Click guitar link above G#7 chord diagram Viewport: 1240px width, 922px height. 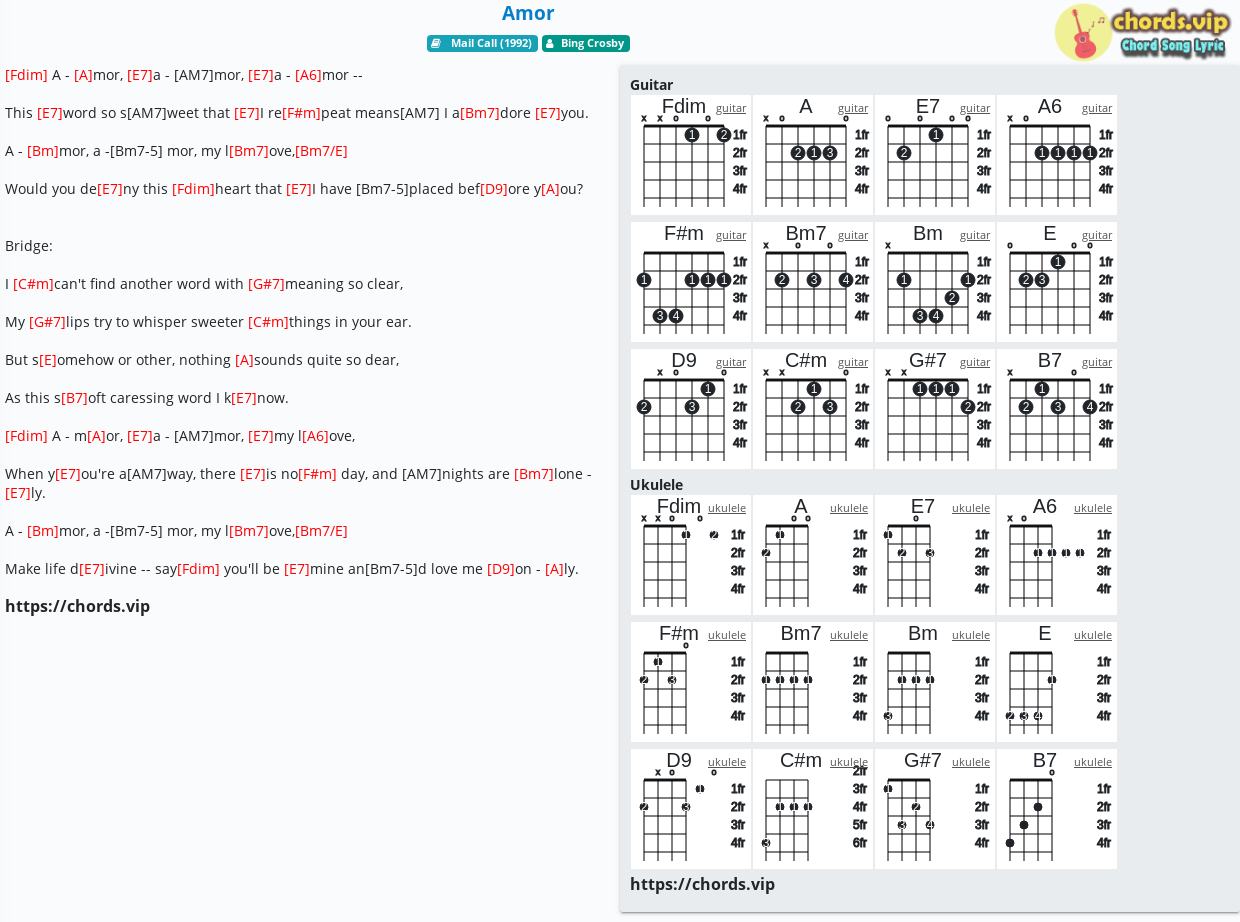point(975,362)
